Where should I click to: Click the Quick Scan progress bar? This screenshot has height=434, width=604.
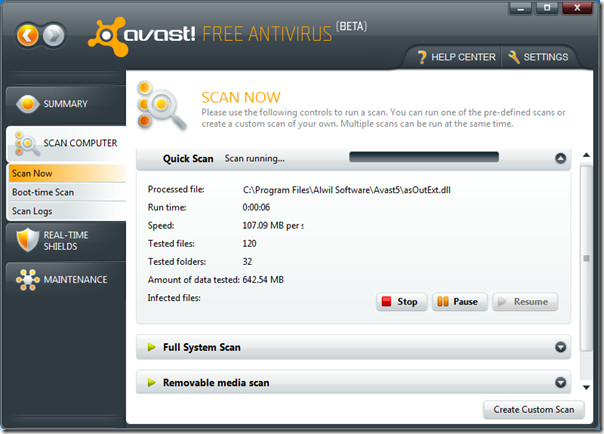[x=424, y=157]
